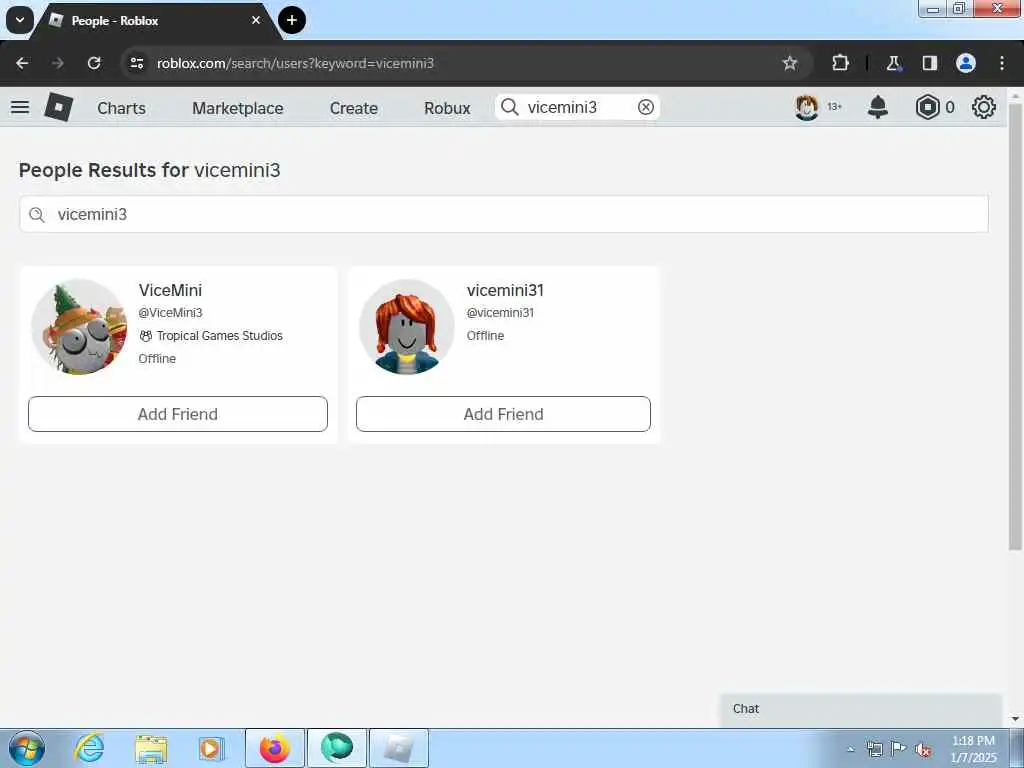
Task: Open your avatar profile in header
Action: pyautogui.click(x=807, y=107)
